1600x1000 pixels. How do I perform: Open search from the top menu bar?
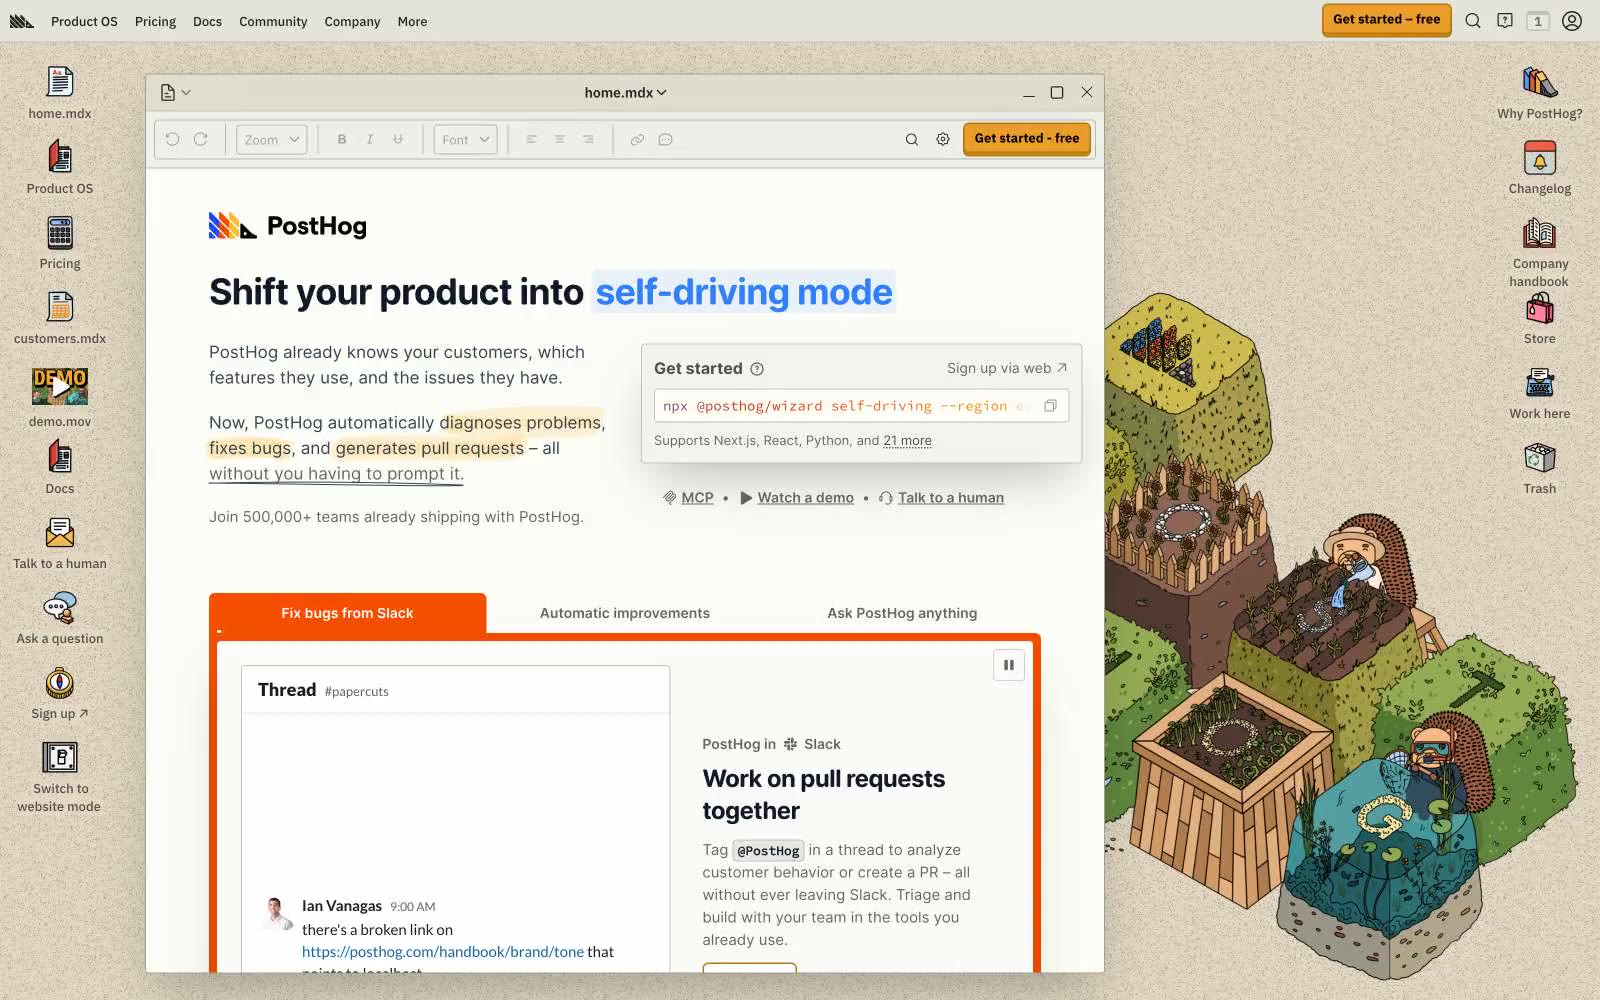[x=1473, y=21]
